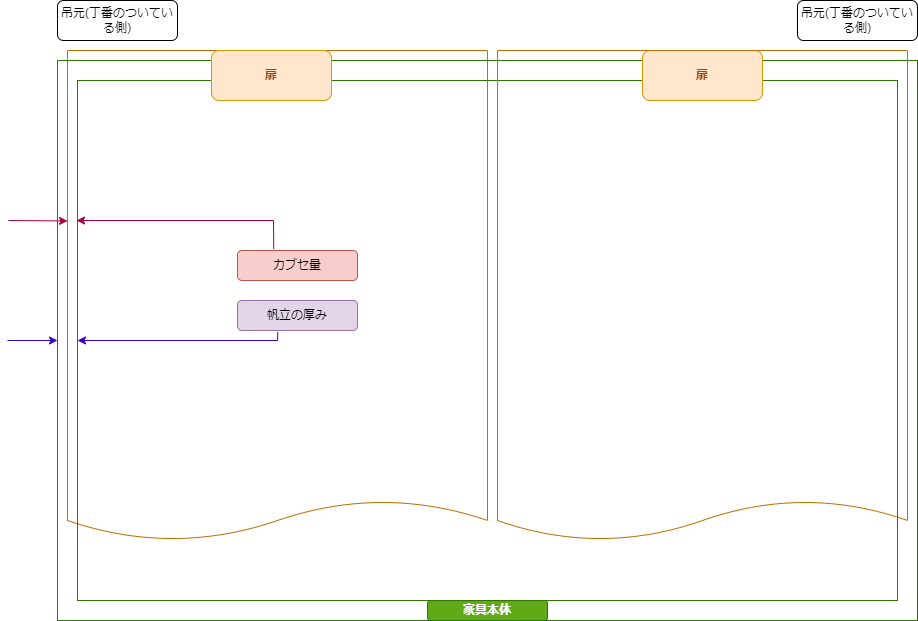Select the short red arrow at far left
The width and height of the screenshot is (918, 621).
point(35,220)
